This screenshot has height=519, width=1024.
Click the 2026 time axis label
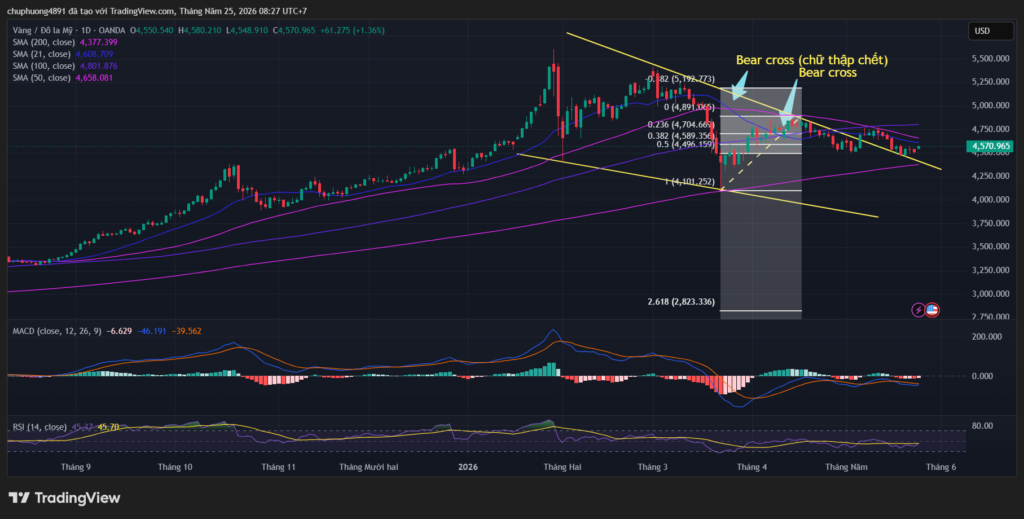click(468, 467)
